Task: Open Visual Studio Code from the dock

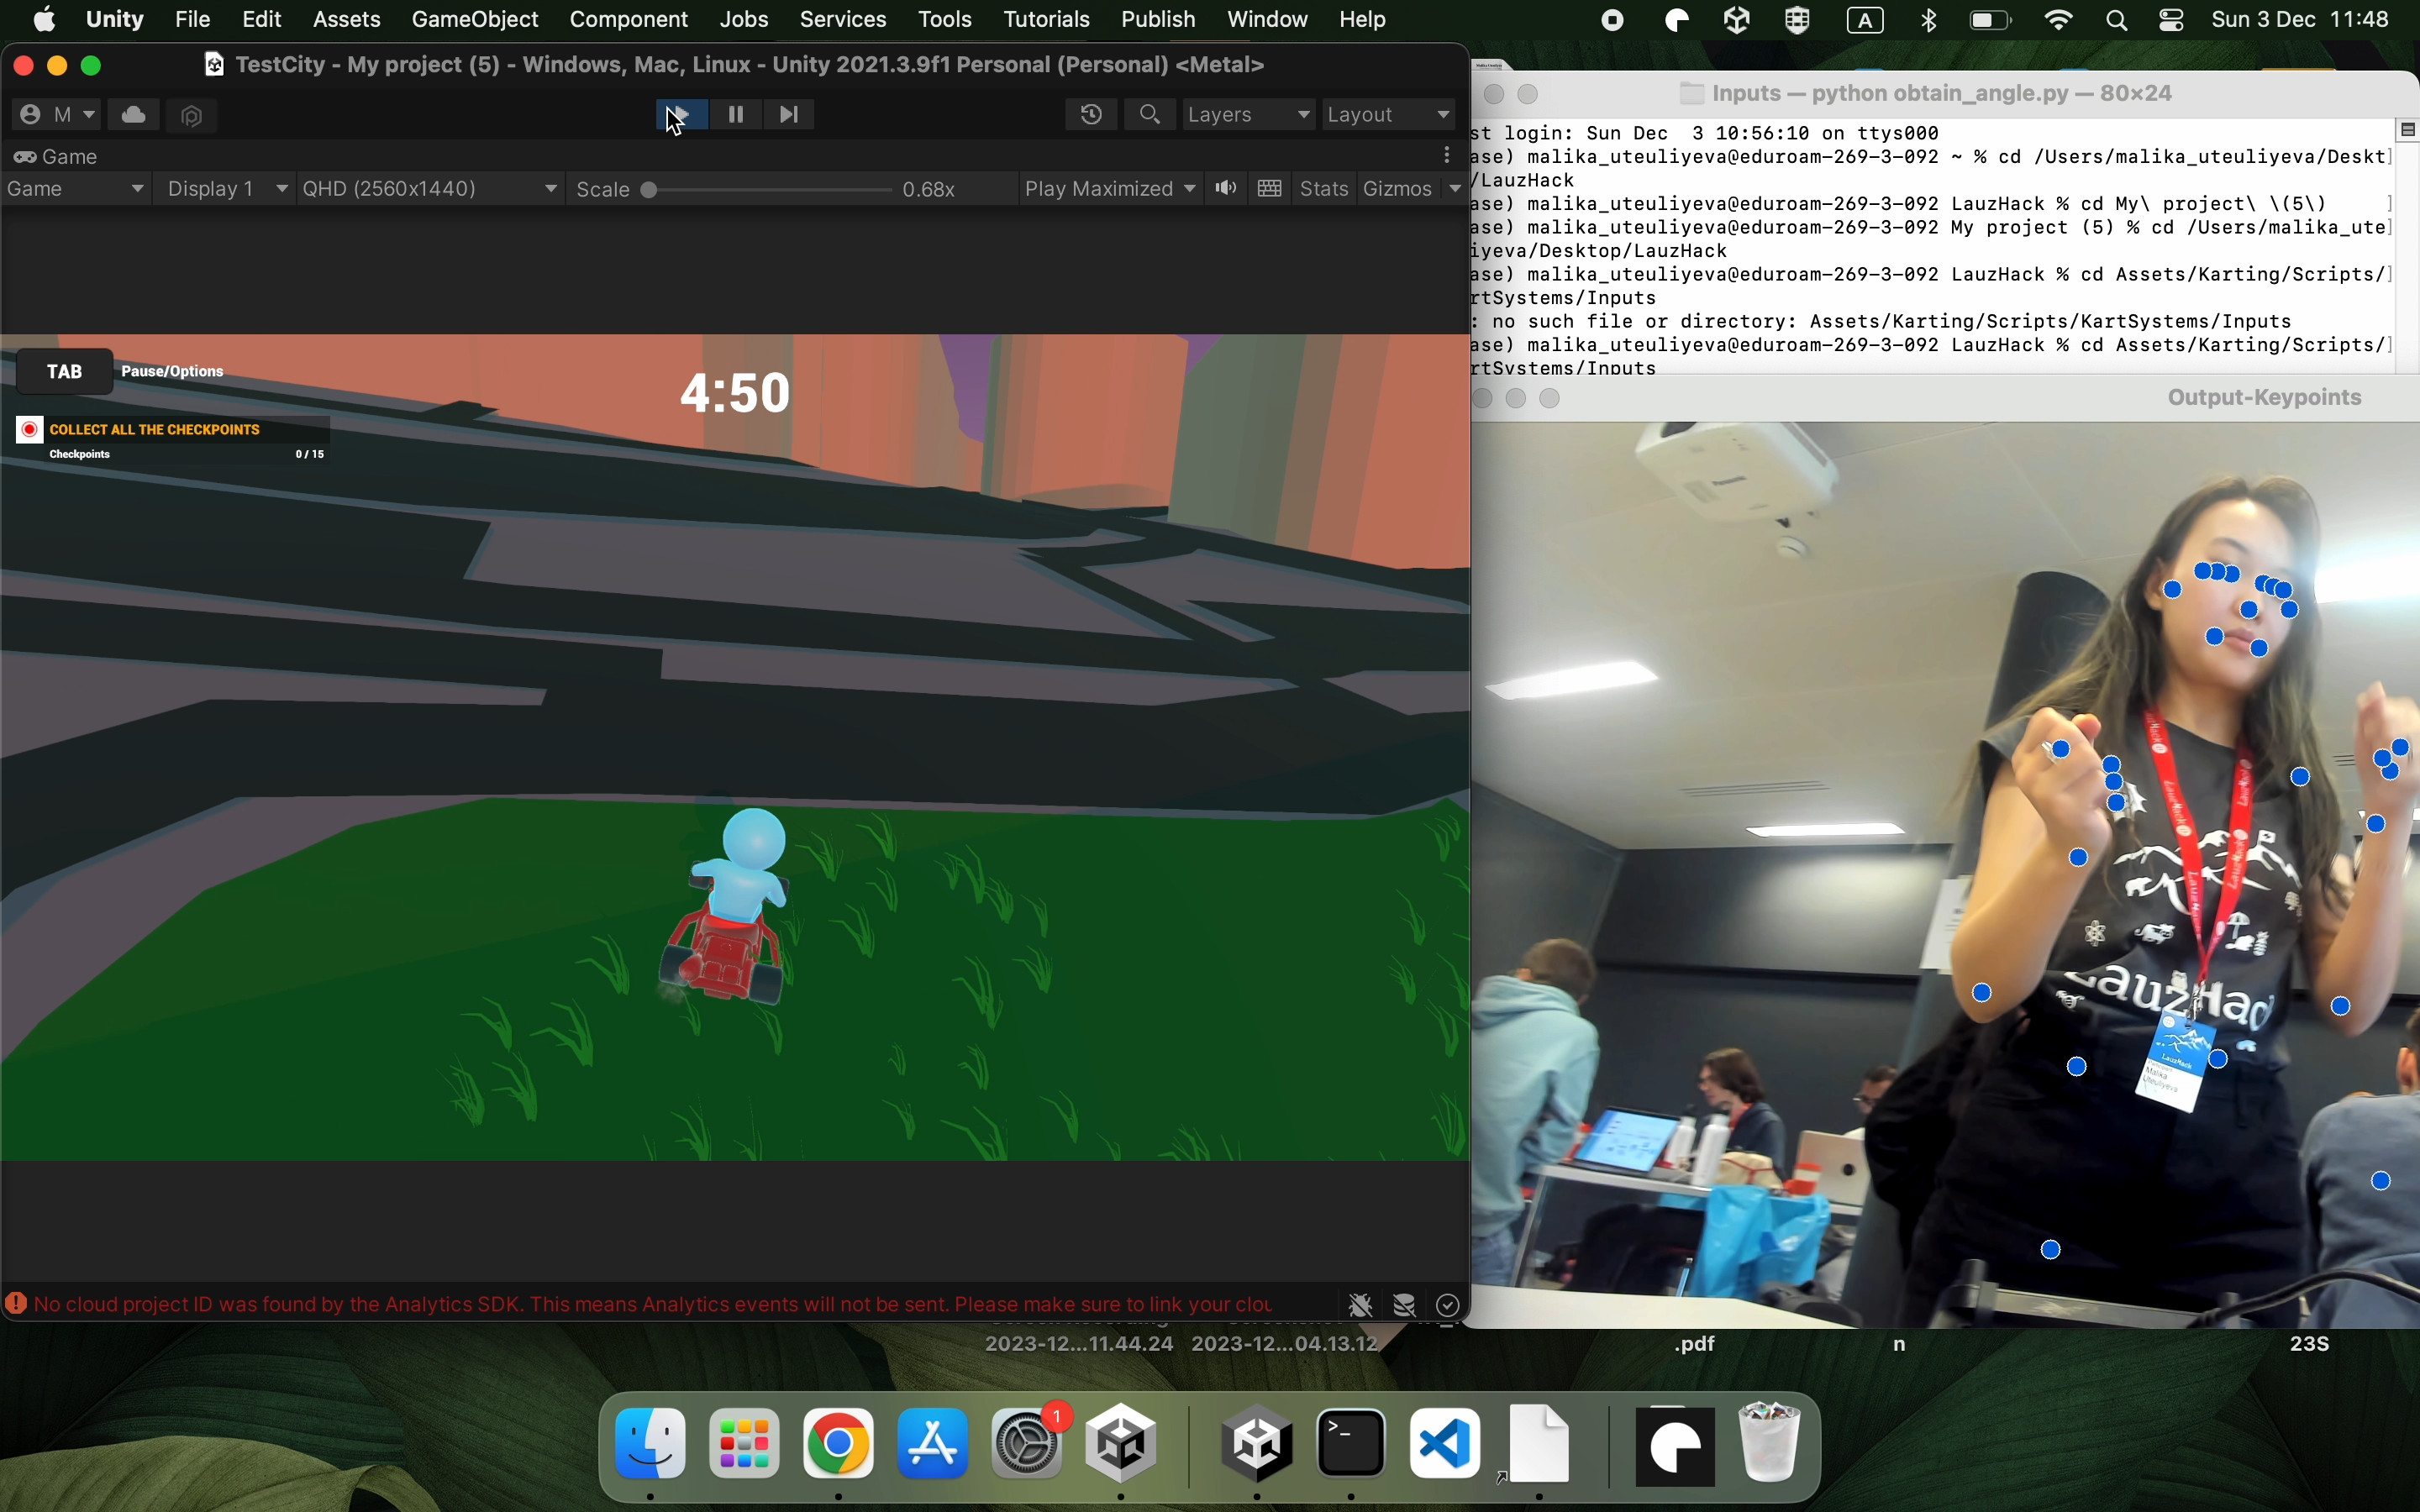Action: point(1445,1444)
